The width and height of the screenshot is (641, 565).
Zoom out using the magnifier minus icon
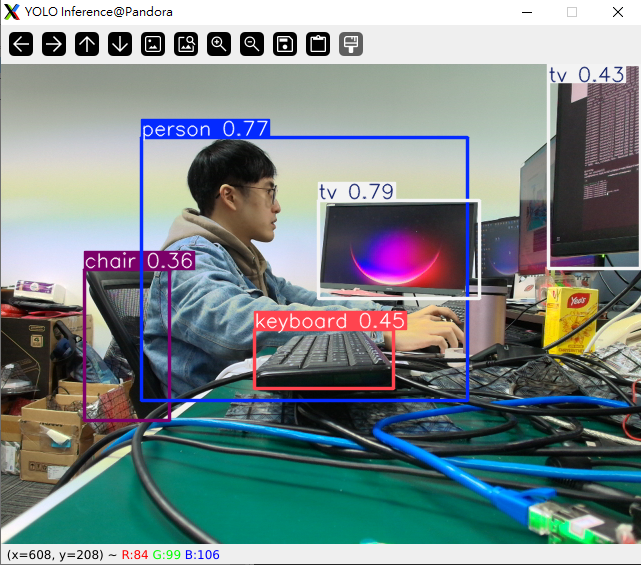tap(252, 44)
